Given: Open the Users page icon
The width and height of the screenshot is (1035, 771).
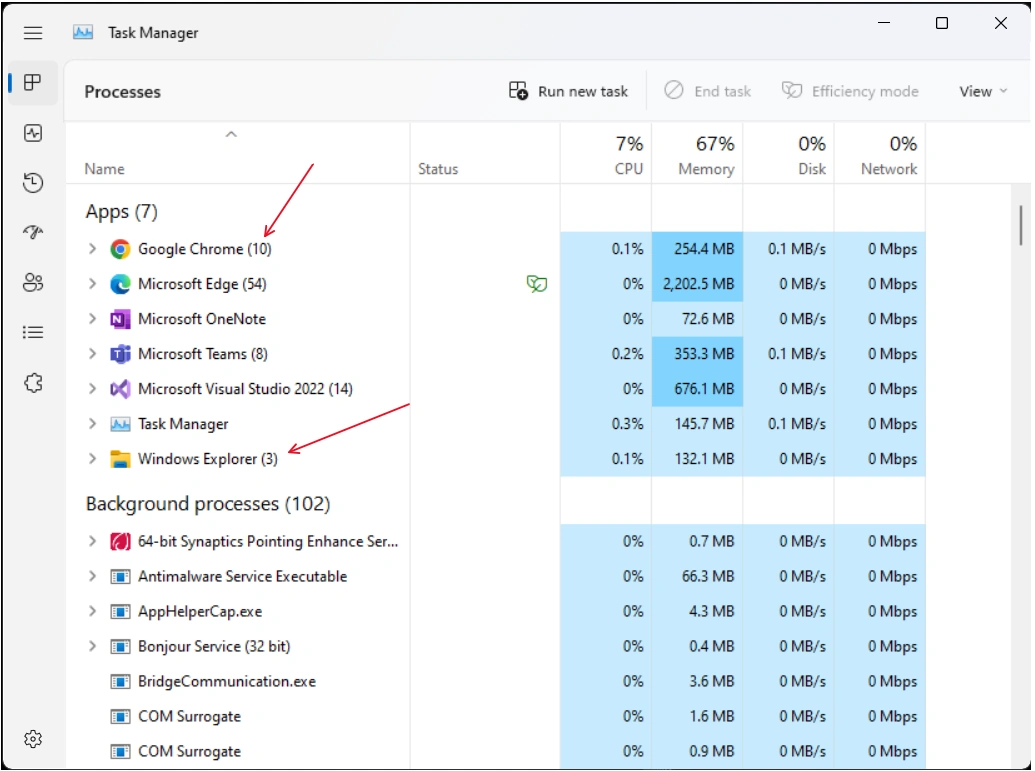Looking at the screenshot, I should coord(32,283).
